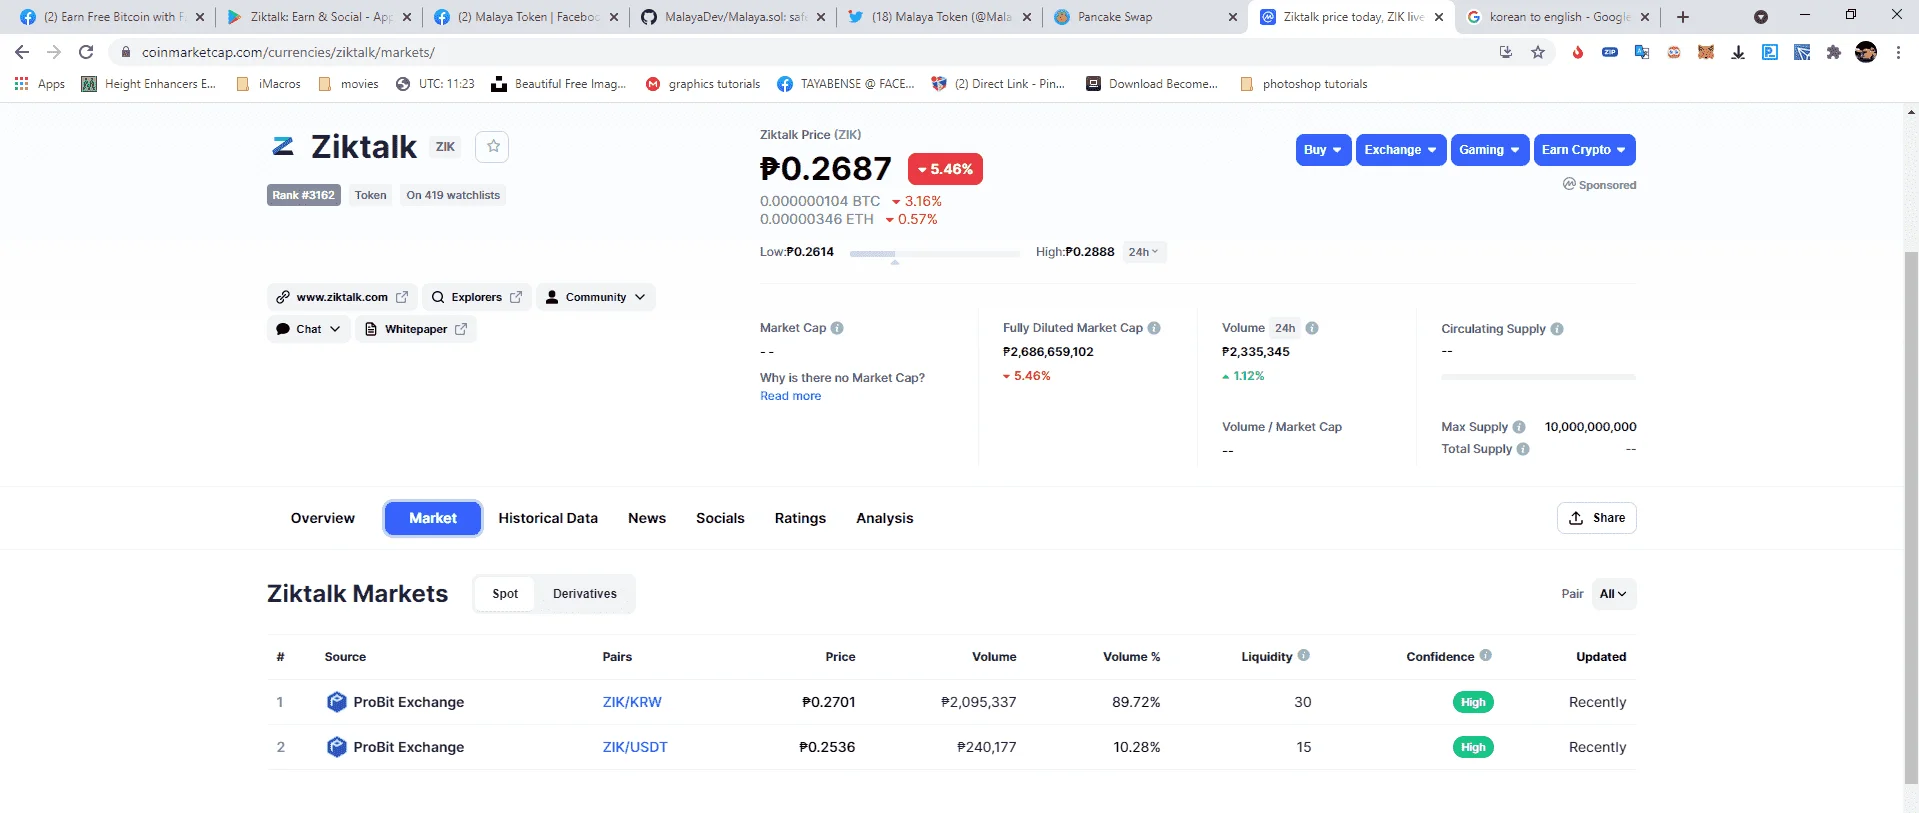Click the Circulating Supply info icon
Image resolution: width=1919 pixels, height=813 pixels.
[1557, 329]
